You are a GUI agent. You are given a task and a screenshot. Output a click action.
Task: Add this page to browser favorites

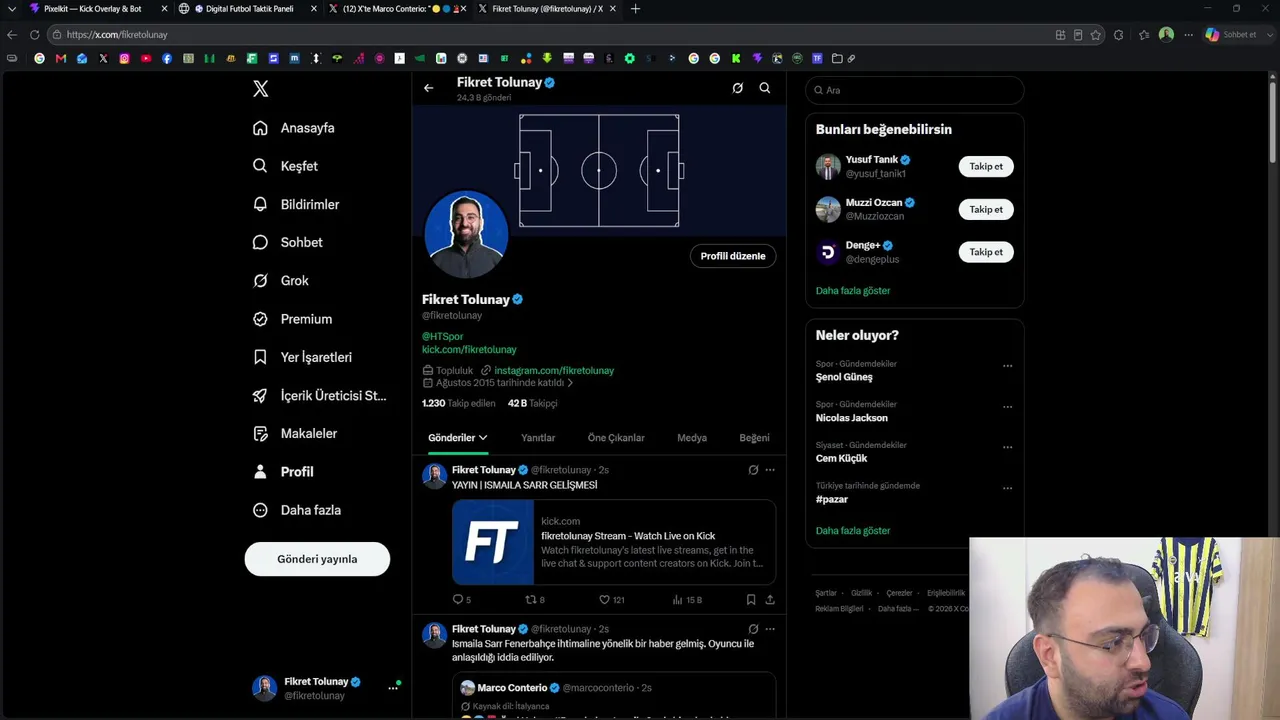(x=1096, y=35)
